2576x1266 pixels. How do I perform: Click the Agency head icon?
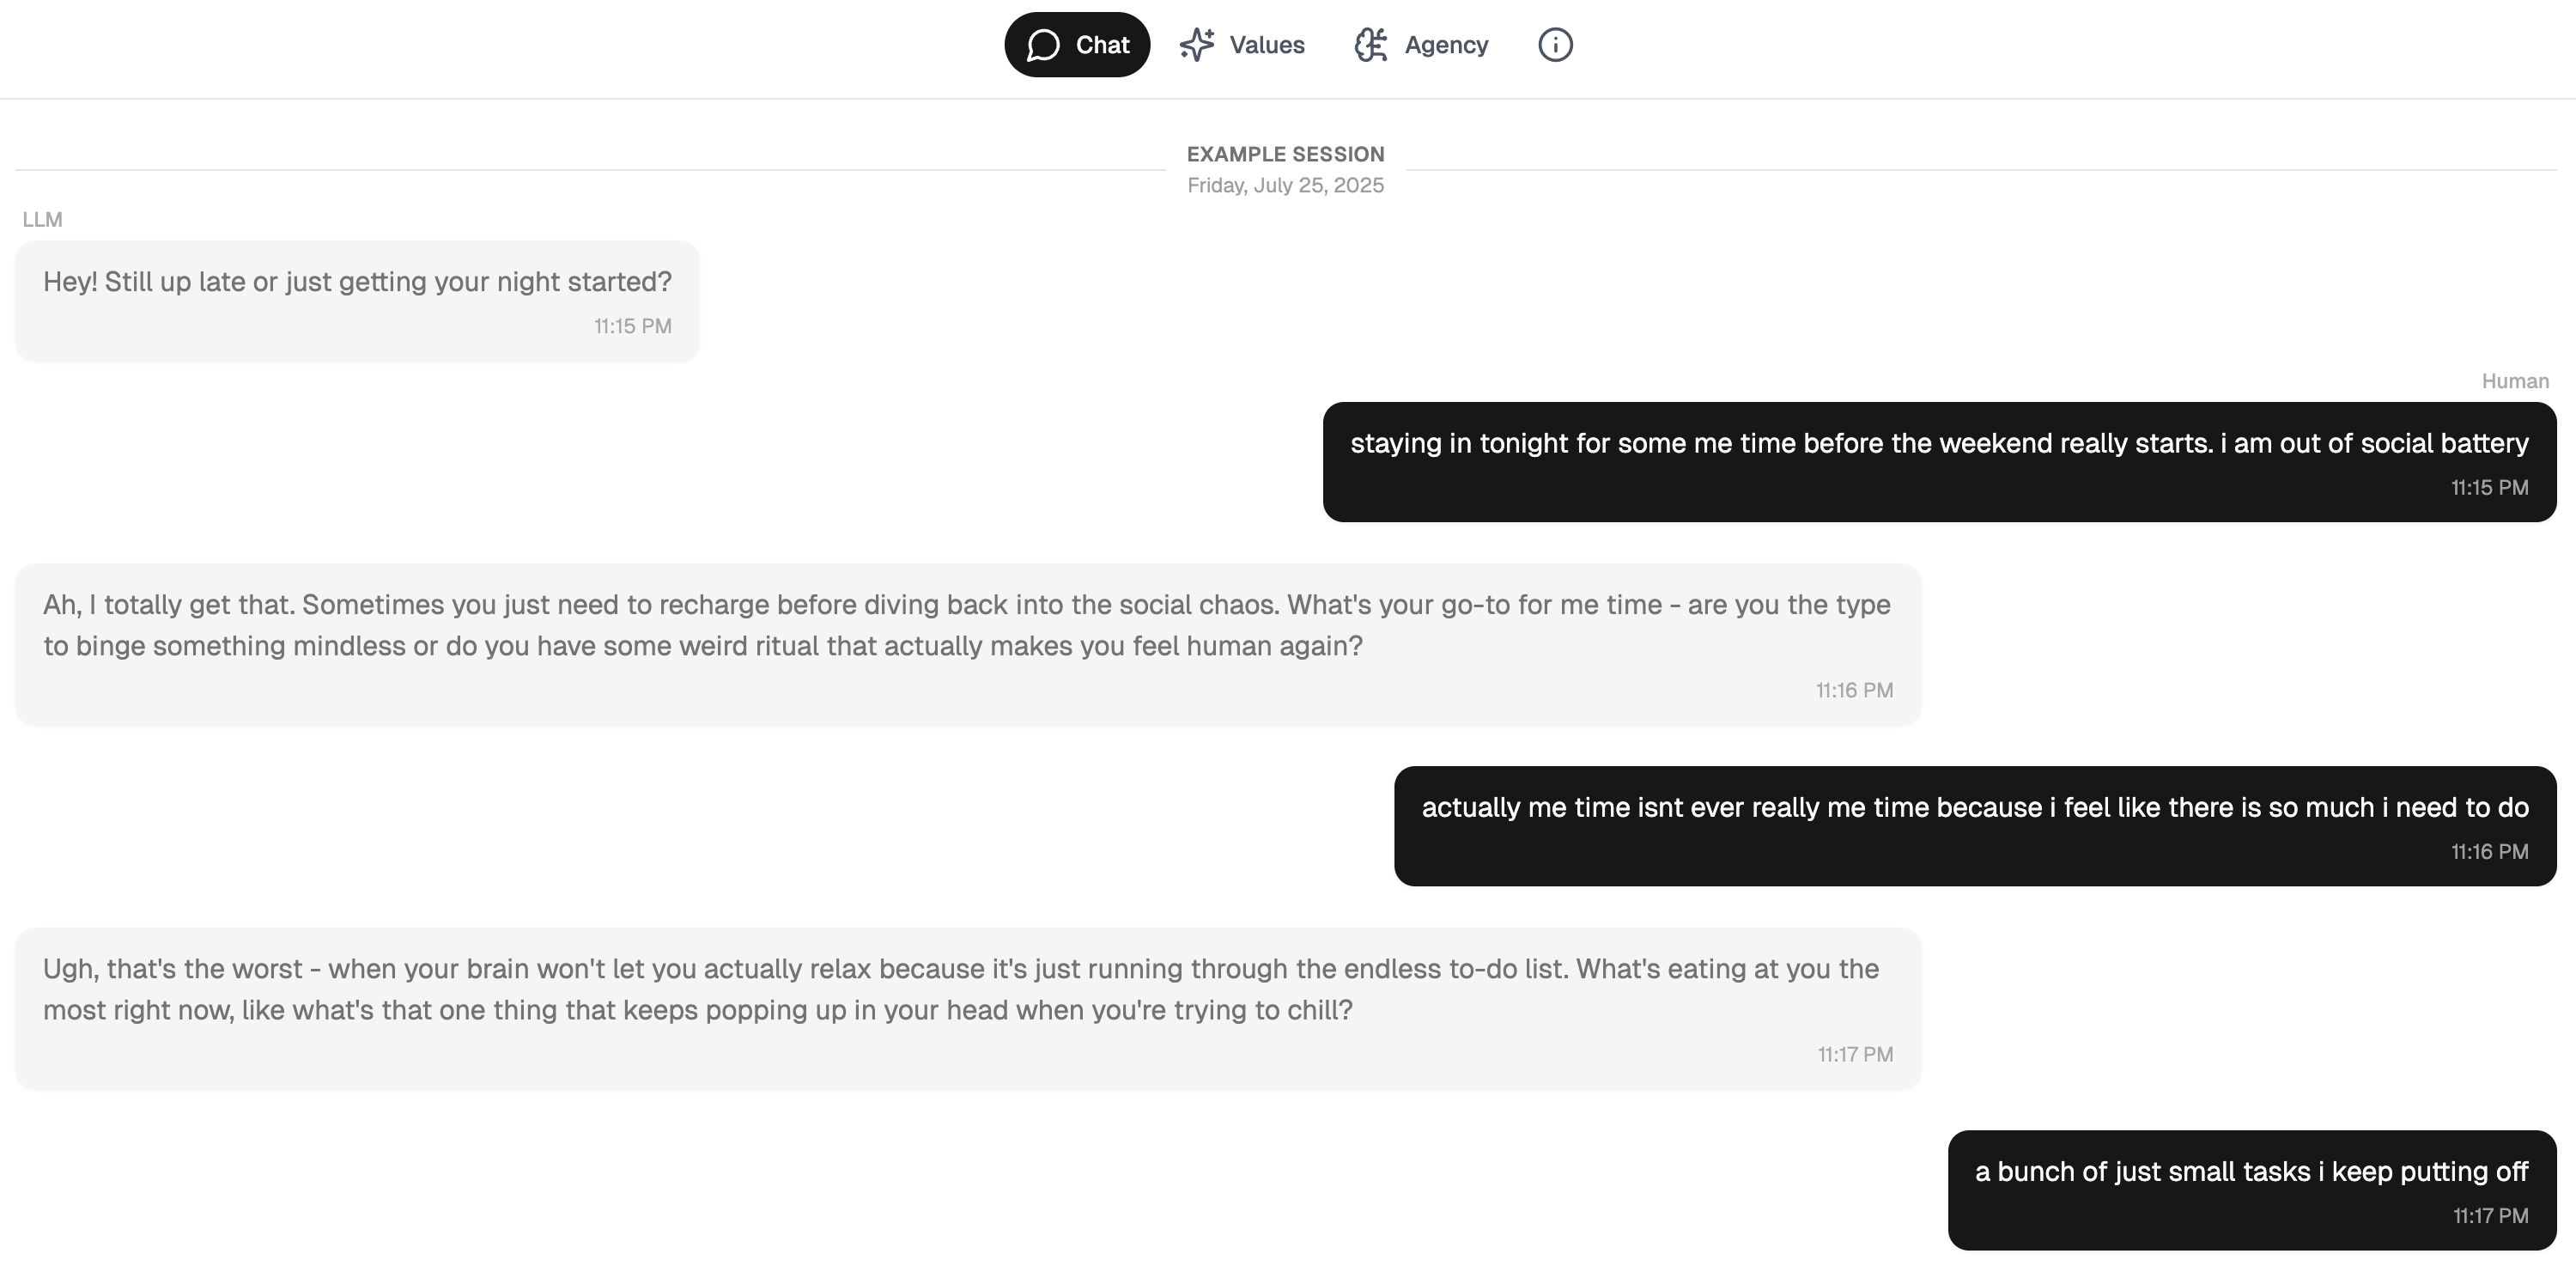click(1370, 45)
